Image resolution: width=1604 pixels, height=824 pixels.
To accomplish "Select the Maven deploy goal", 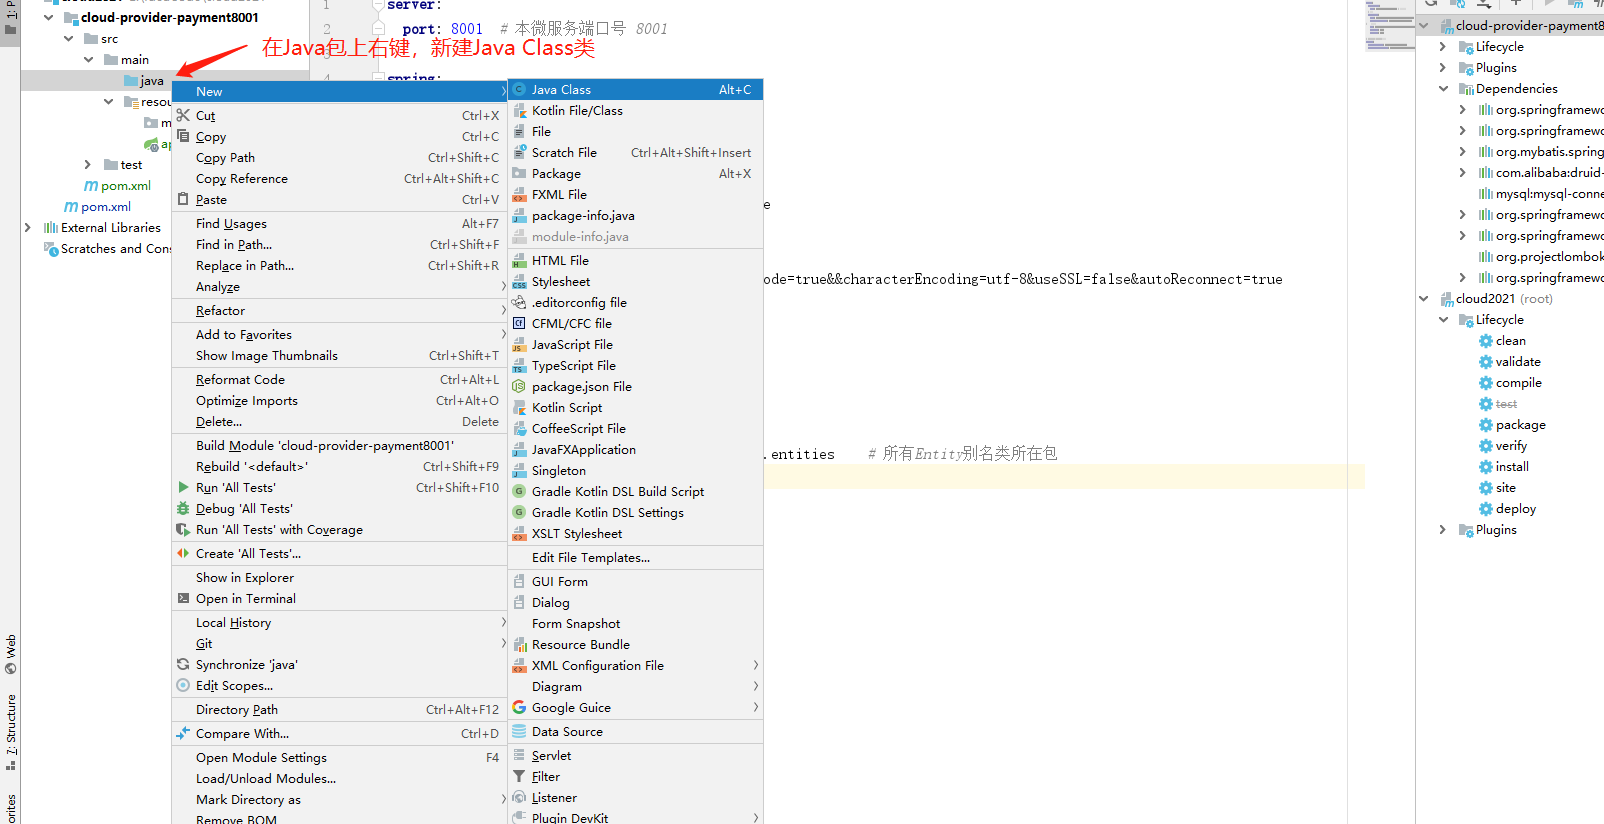I will tap(1515, 509).
